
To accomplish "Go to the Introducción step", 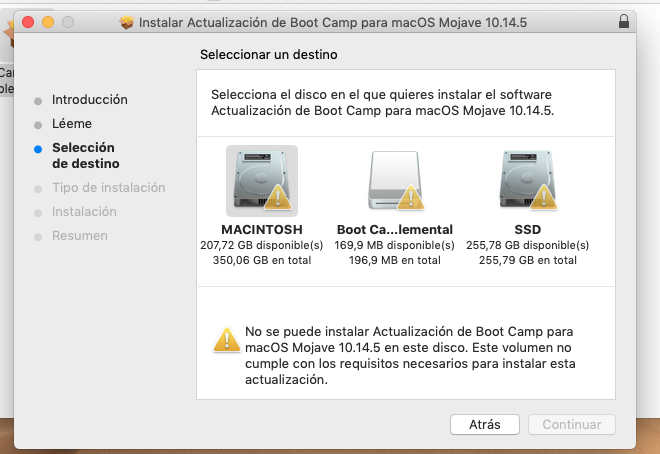I will tap(89, 100).
